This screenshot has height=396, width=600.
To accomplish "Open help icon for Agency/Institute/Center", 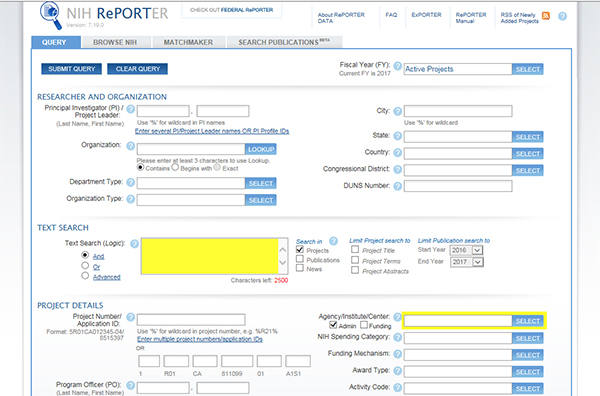I will click(398, 317).
